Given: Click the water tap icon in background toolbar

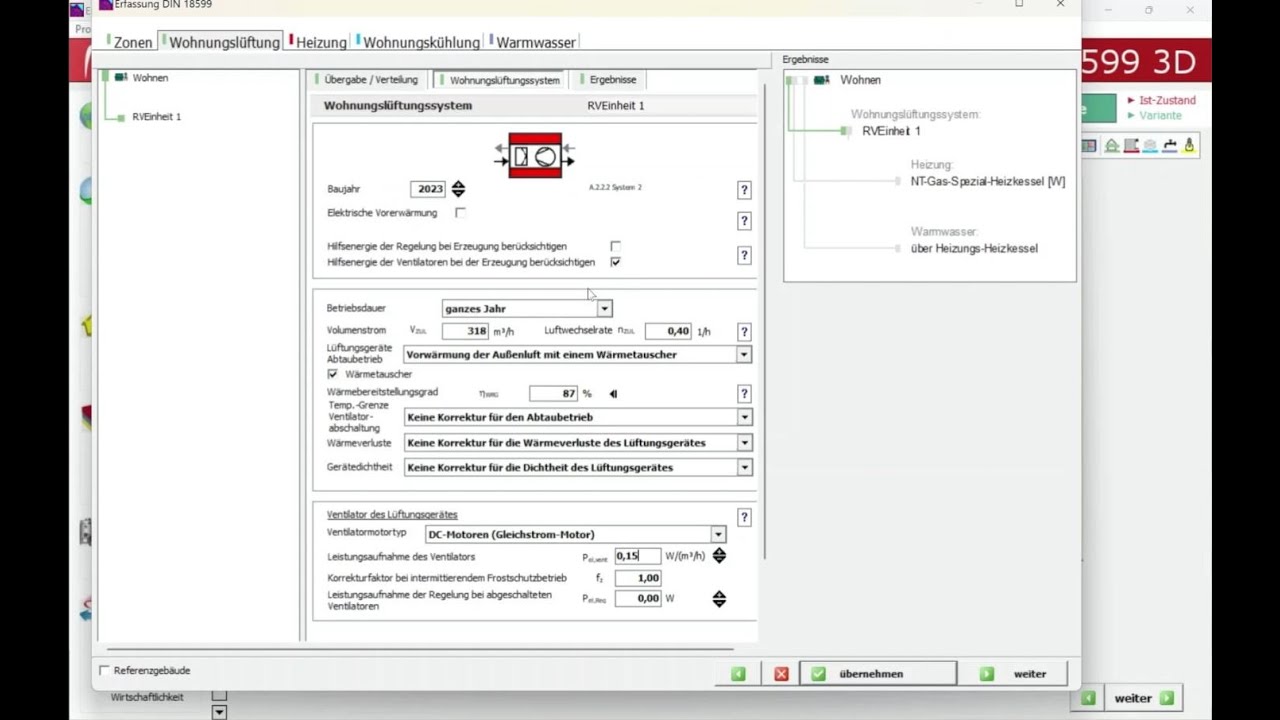Looking at the screenshot, I should [1170, 146].
